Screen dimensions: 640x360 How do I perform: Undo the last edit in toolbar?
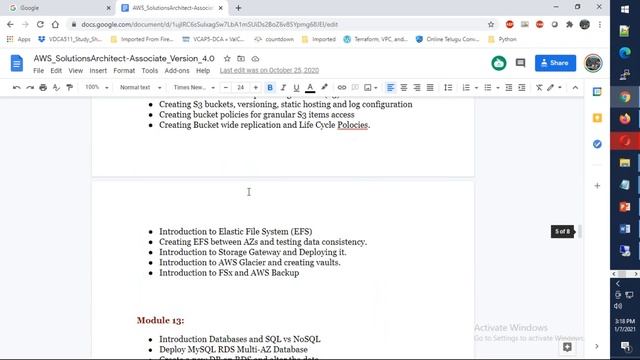[x=16, y=87]
